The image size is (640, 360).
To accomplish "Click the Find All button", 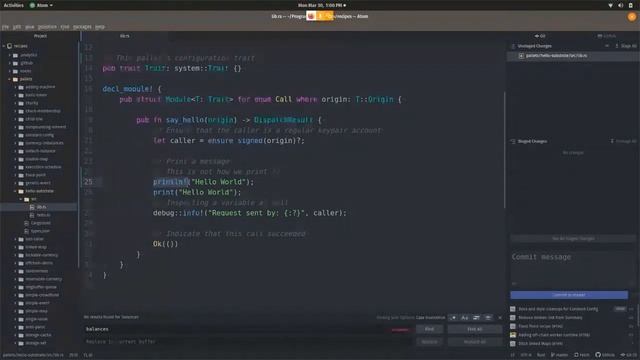I will 475,329.
